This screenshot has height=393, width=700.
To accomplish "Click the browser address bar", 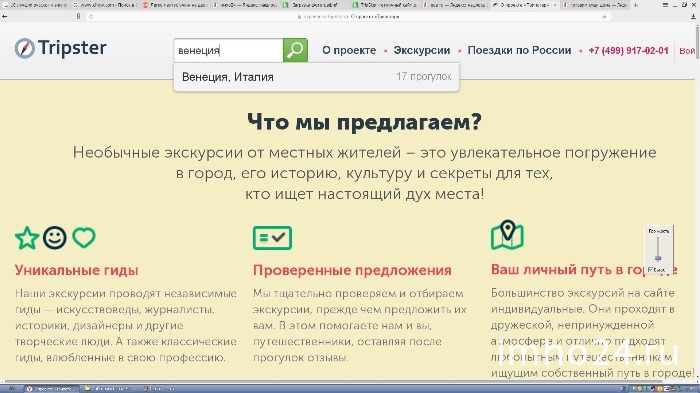I will pos(348,17).
